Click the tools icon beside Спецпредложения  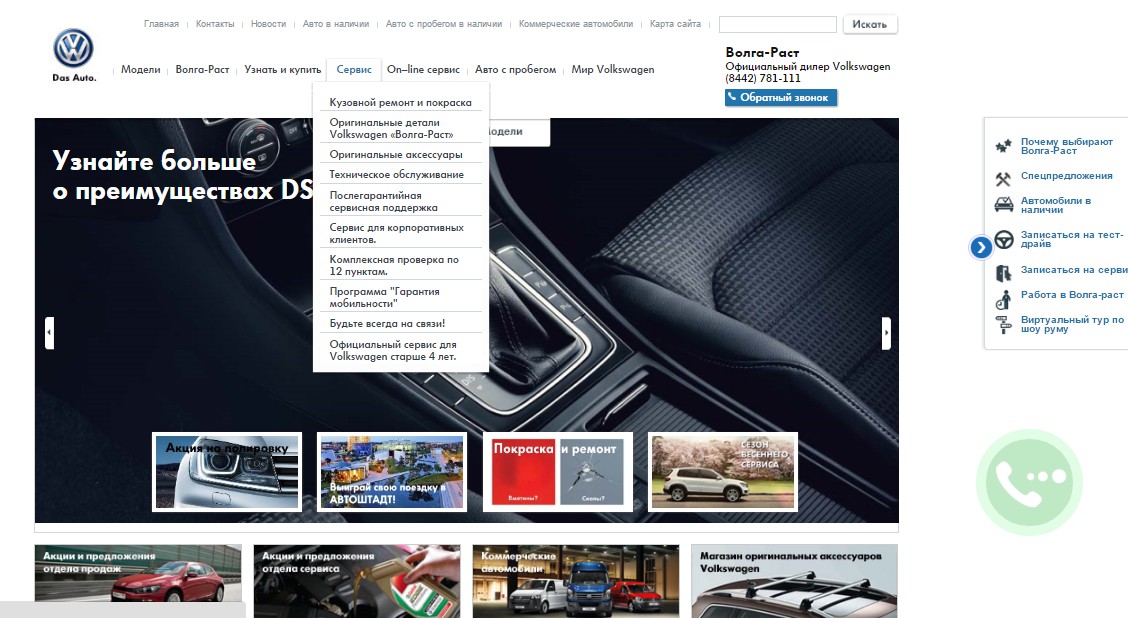[x=1003, y=178]
